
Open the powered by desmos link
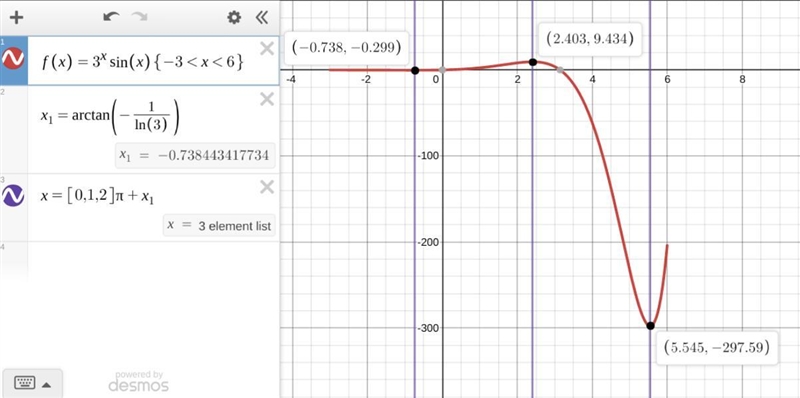(x=138, y=381)
